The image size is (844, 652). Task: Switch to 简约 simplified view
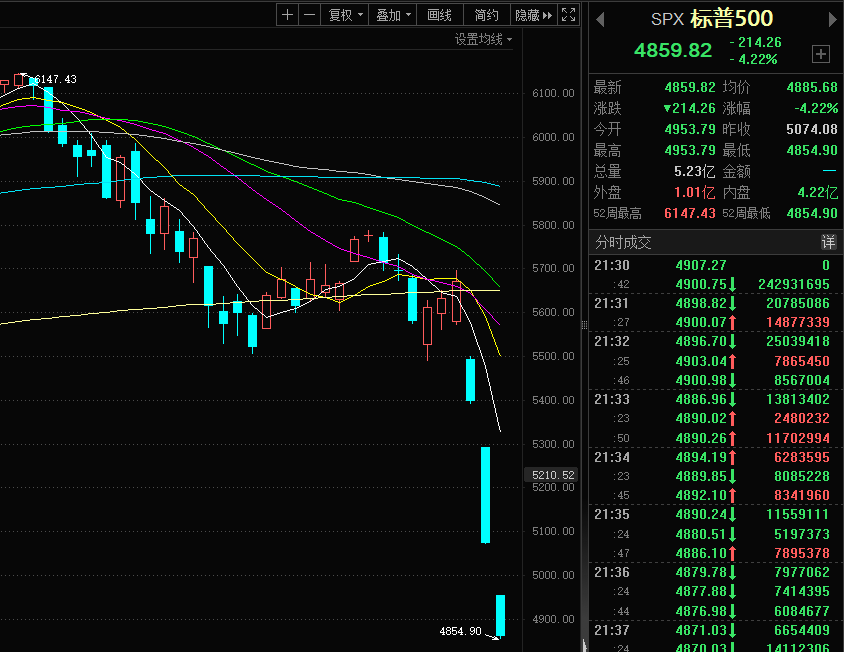tap(487, 15)
